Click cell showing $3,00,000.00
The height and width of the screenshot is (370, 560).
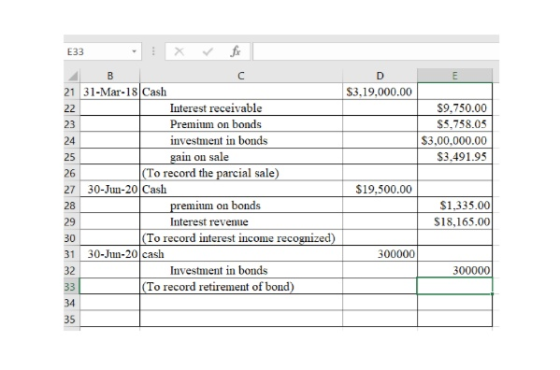pos(455,140)
